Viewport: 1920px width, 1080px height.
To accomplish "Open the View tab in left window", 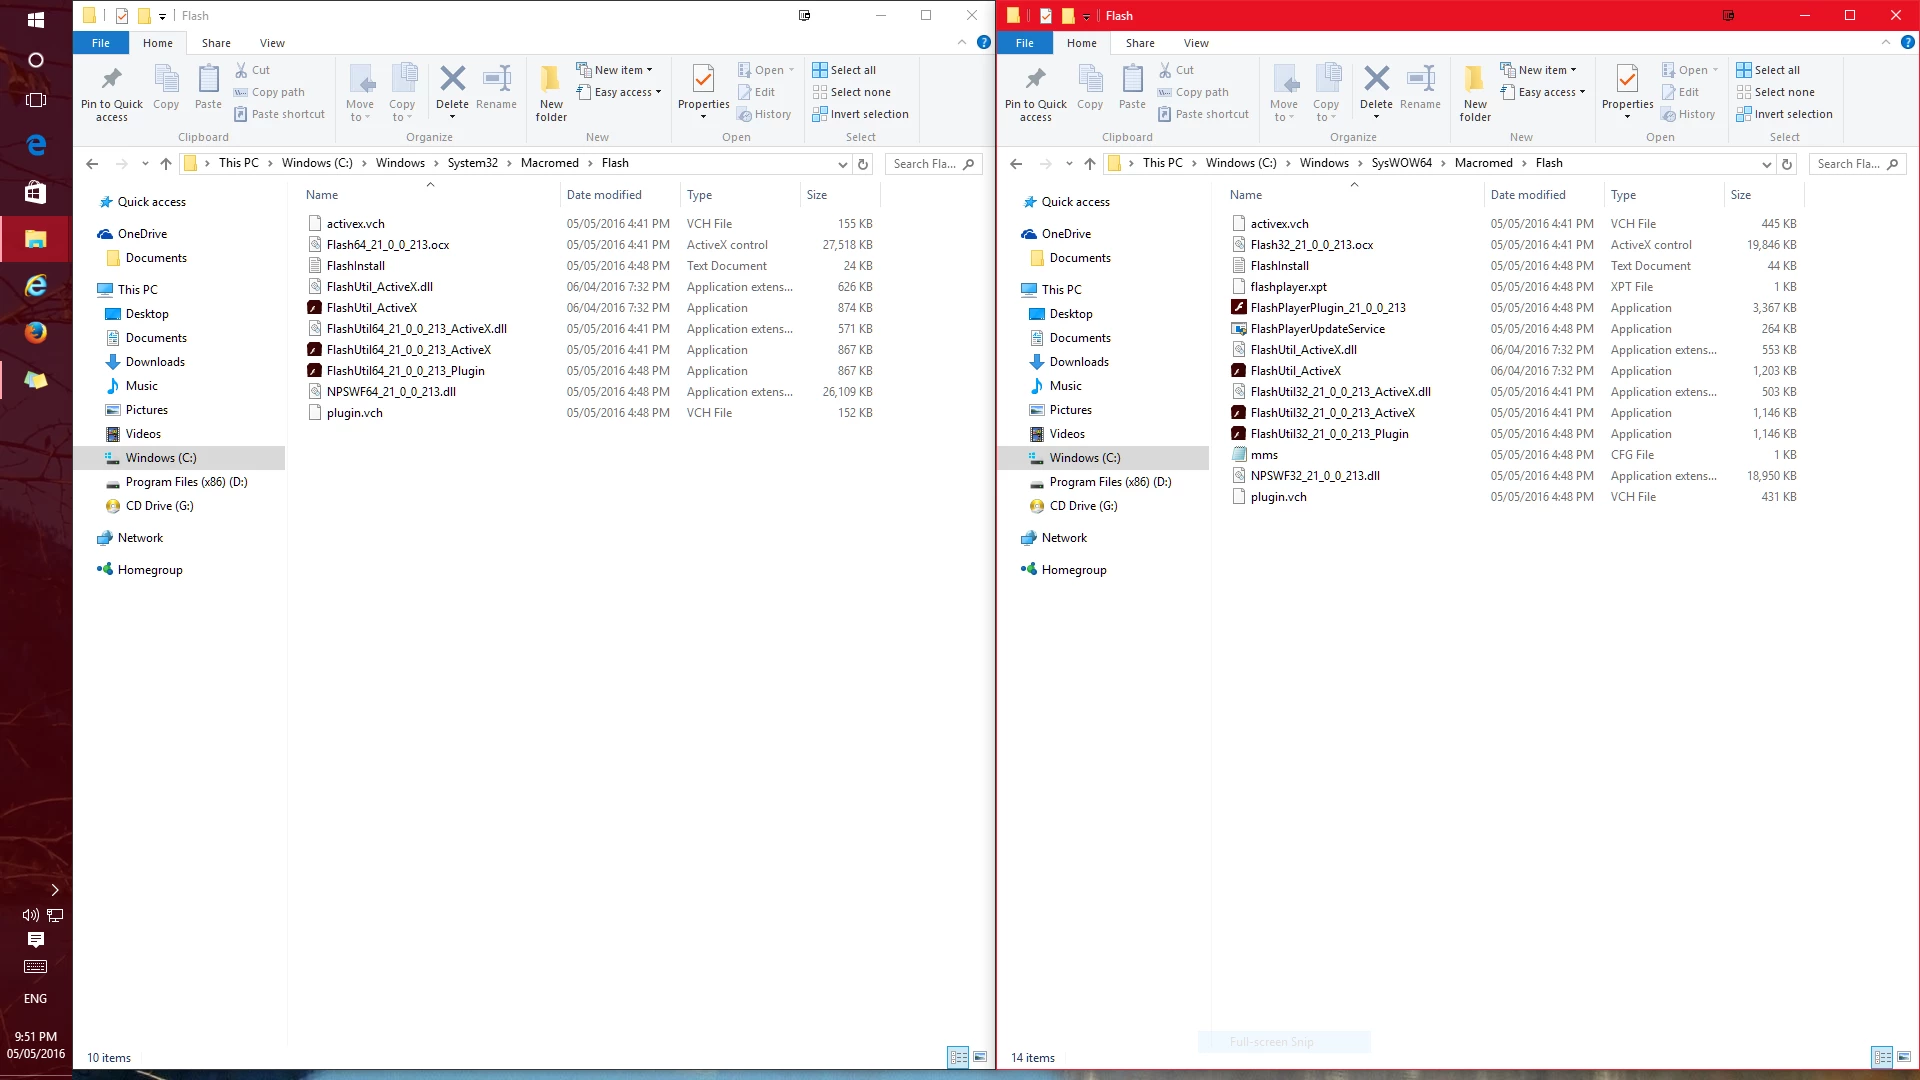I will click(272, 43).
